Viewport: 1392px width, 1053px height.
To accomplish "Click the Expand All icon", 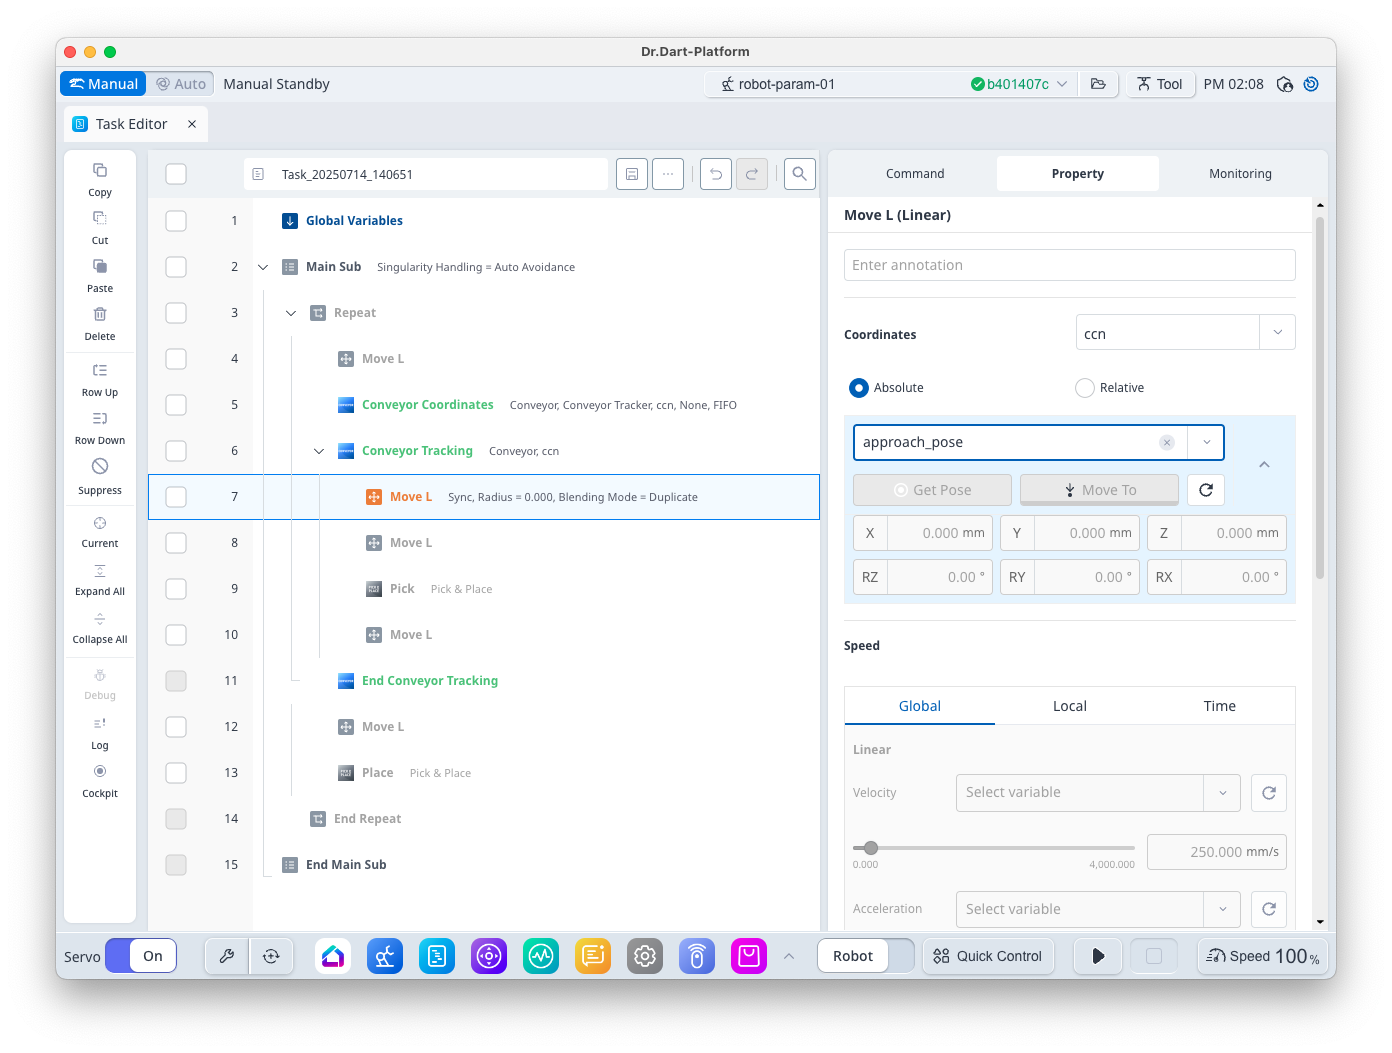I will pos(100,571).
